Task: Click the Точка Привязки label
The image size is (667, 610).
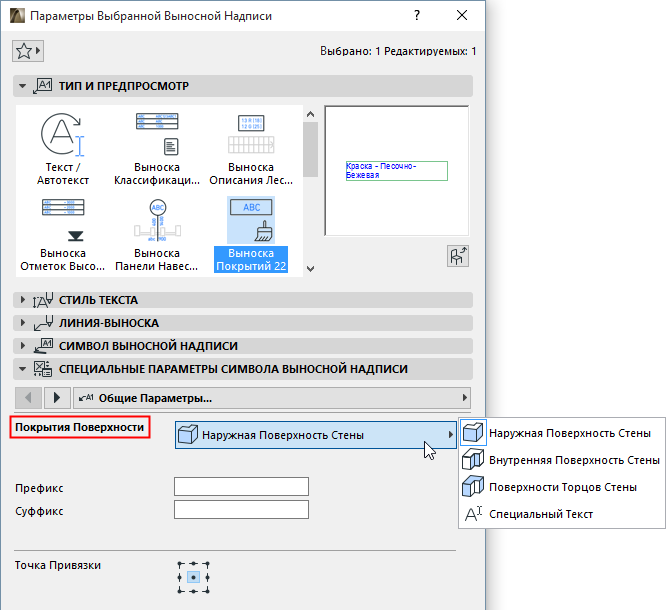Action: point(58,565)
